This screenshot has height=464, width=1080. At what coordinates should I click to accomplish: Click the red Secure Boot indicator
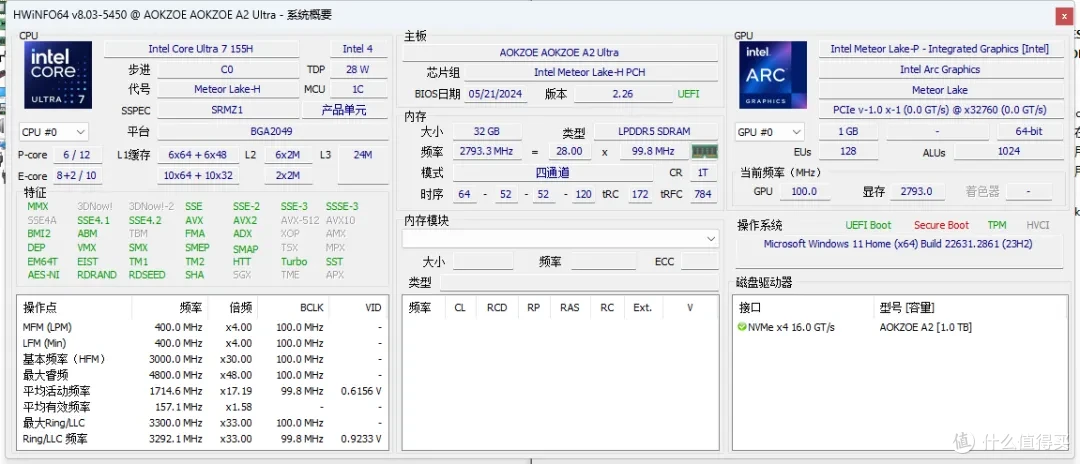(x=941, y=225)
